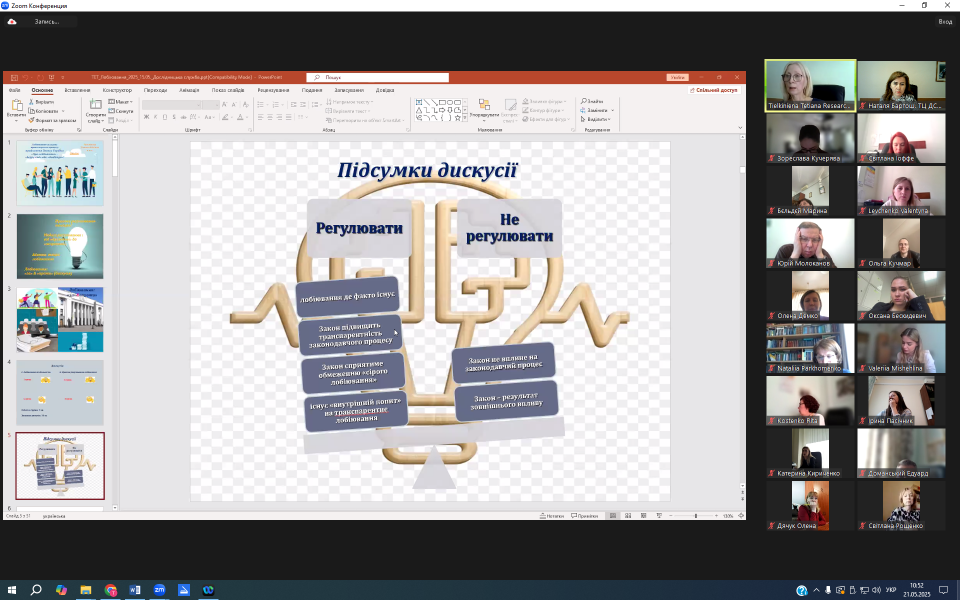The image size is (960, 600).
Task: Click the Paste (Вставити) icon in ribbon
Action: pyautogui.click(x=16, y=106)
